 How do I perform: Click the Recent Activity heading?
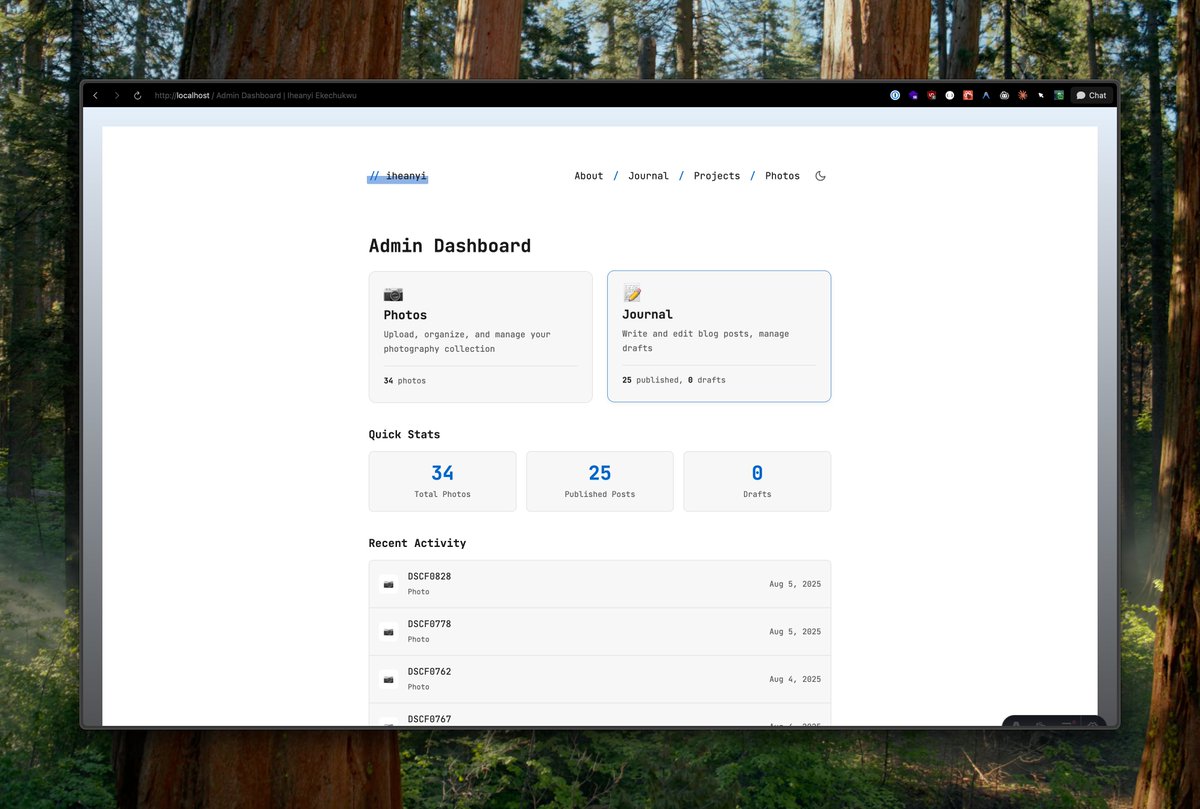coord(417,544)
